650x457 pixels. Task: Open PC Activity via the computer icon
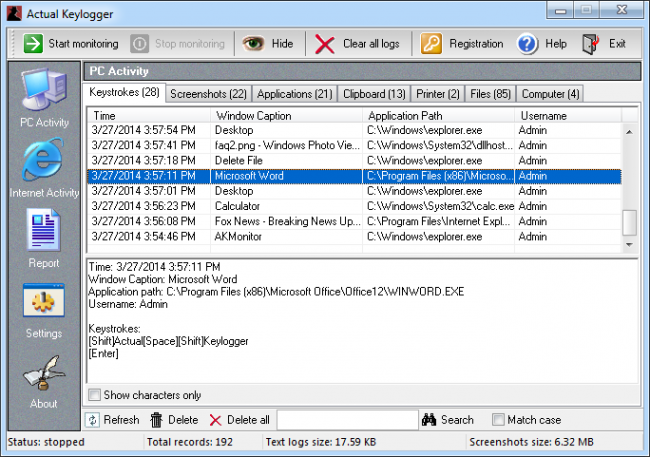click(x=44, y=89)
